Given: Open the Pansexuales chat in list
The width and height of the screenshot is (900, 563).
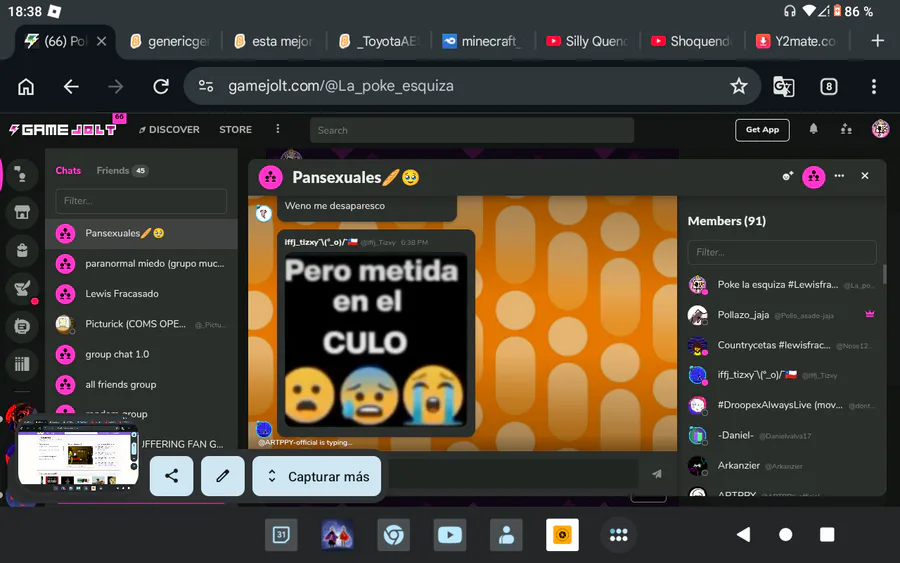Looking at the screenshot, I should pyautogui.click(x=141, y=233).
